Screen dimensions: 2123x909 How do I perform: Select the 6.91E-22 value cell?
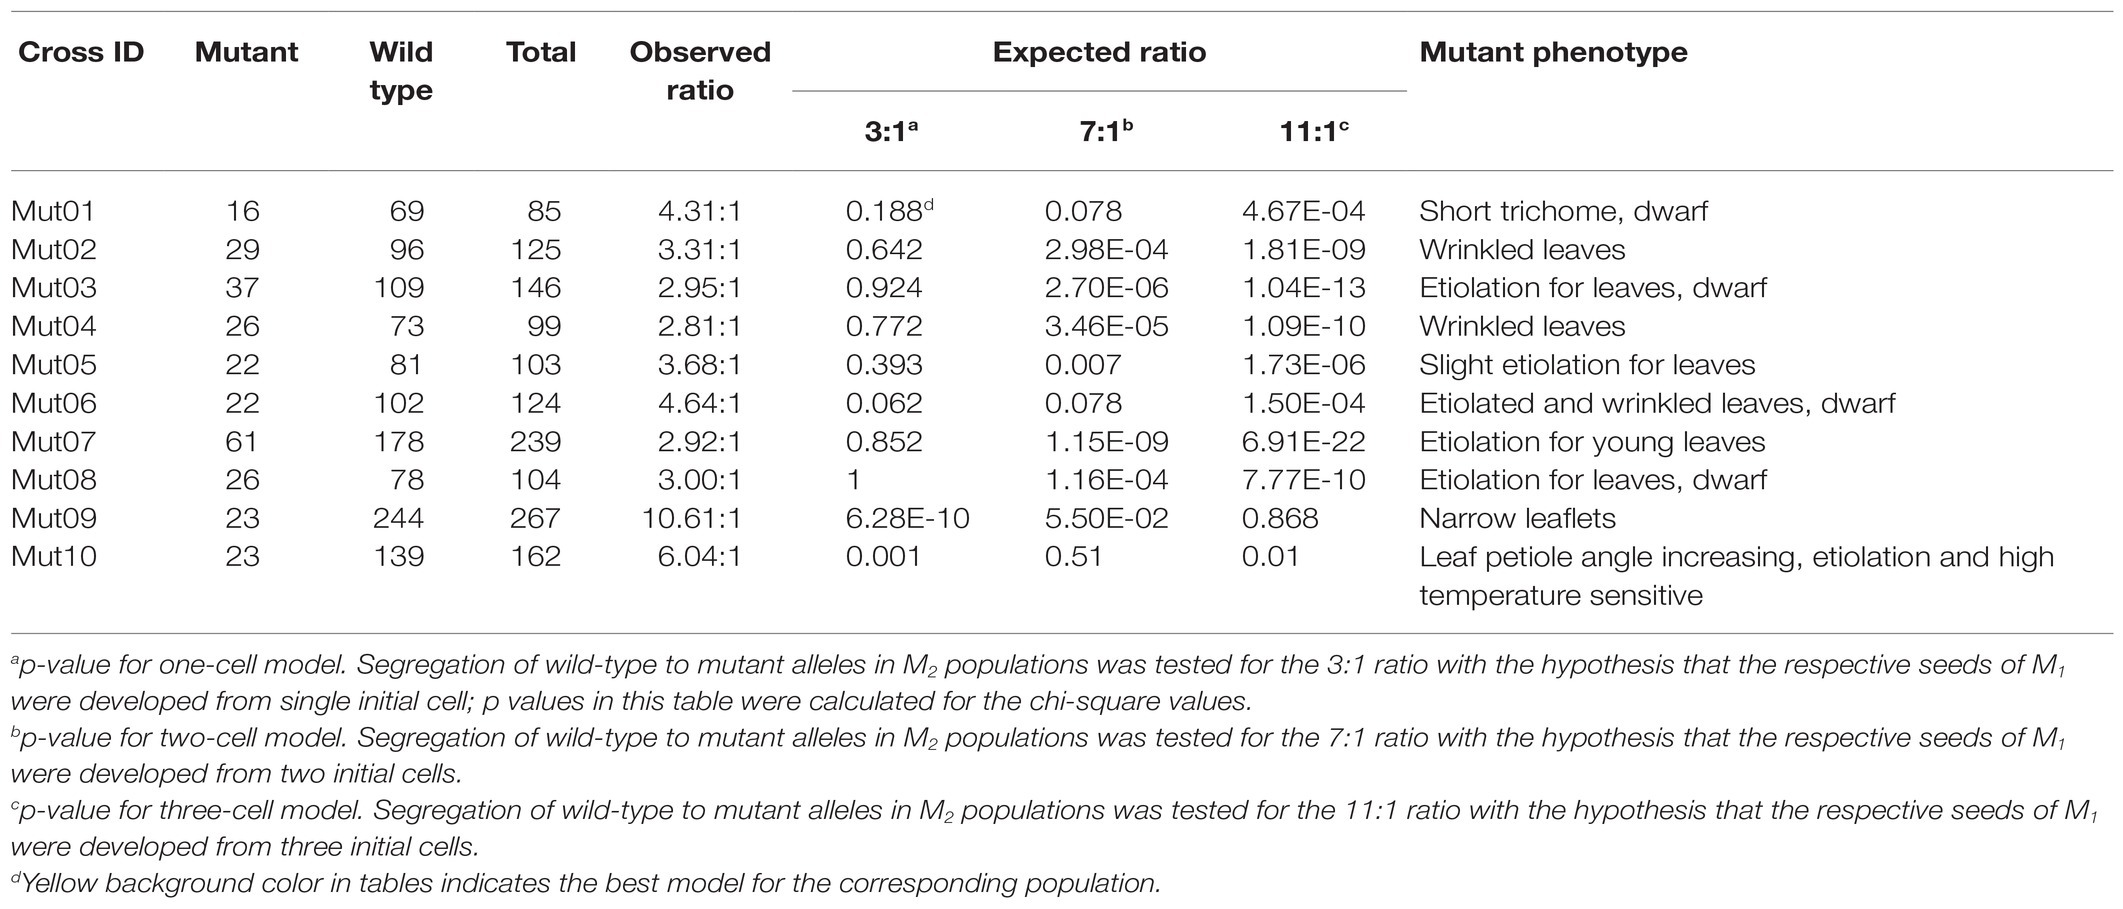(1303, 441)
